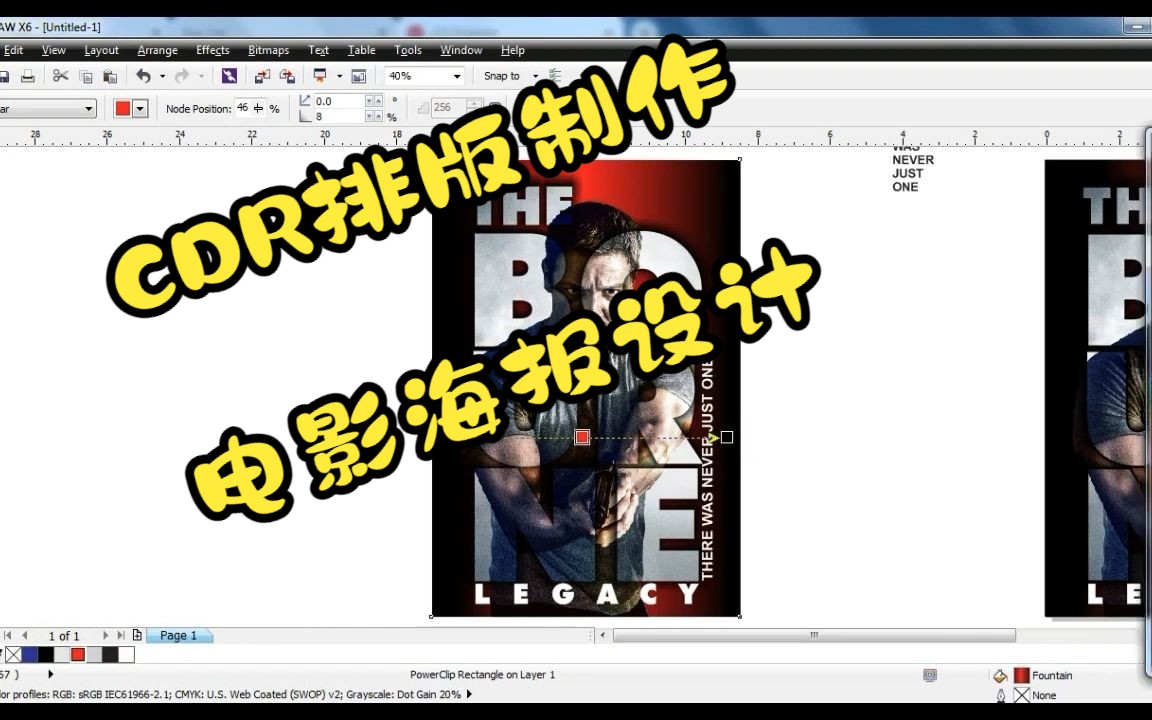Open the Arrange menu
The image size is (1152, 720).
pyautogui.click(x=157, y=50)
